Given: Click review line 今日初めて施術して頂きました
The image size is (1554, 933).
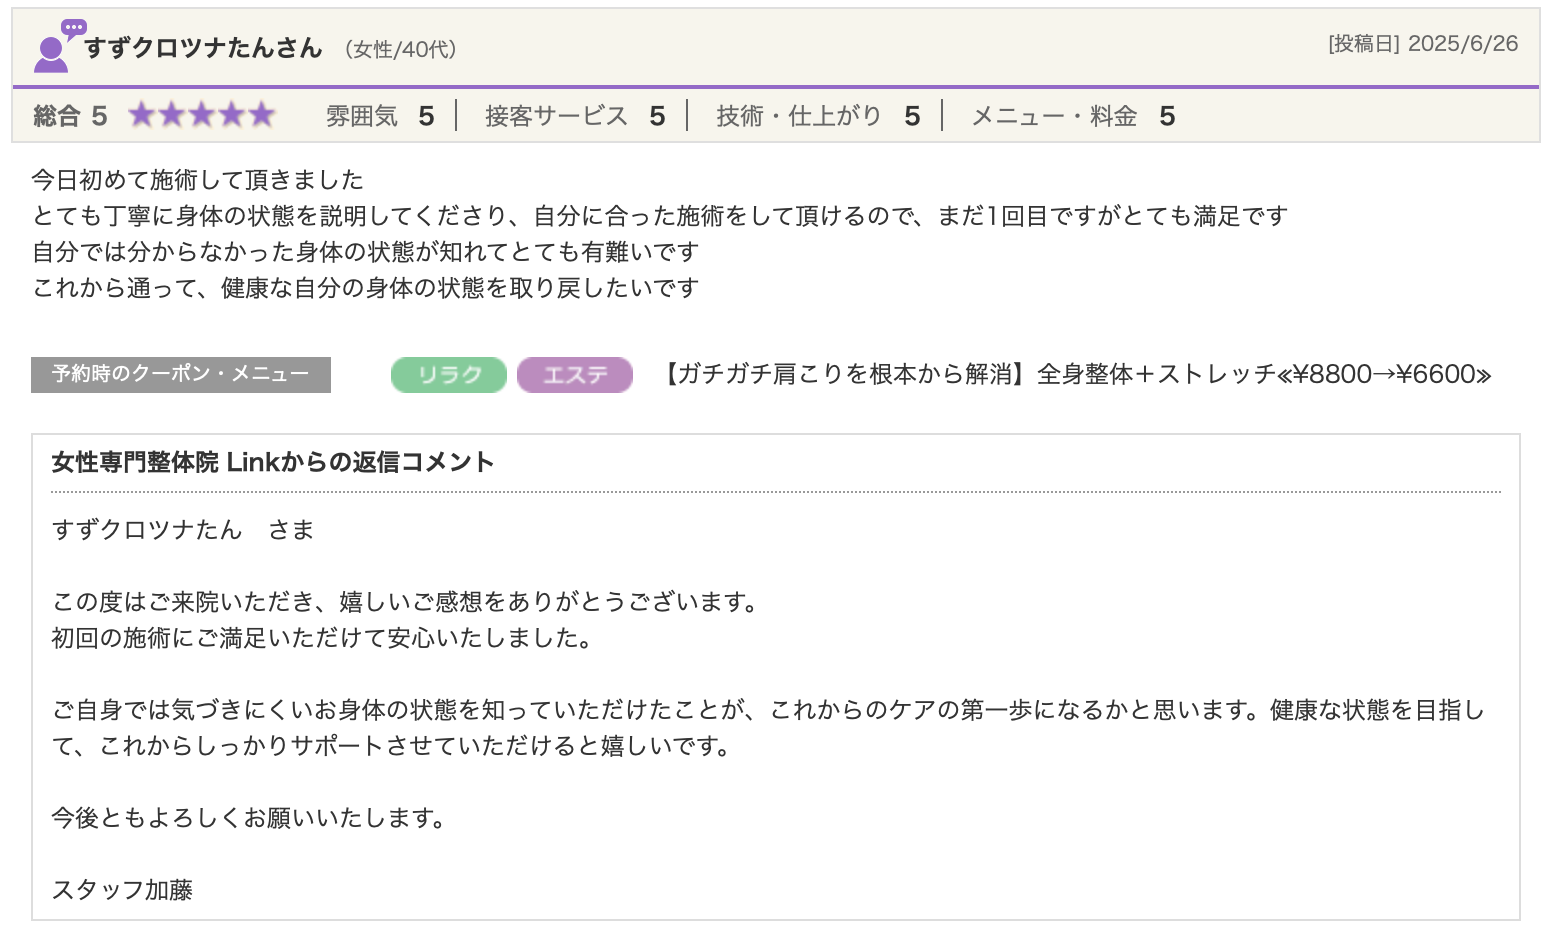Looking at the screenshot, I should pyautogui.click(x=198, y=180).
